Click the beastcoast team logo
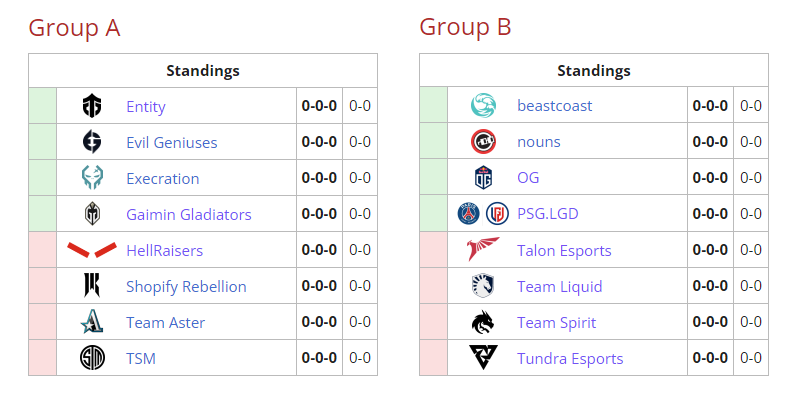797x400 pixels. (x=483, y=106)
